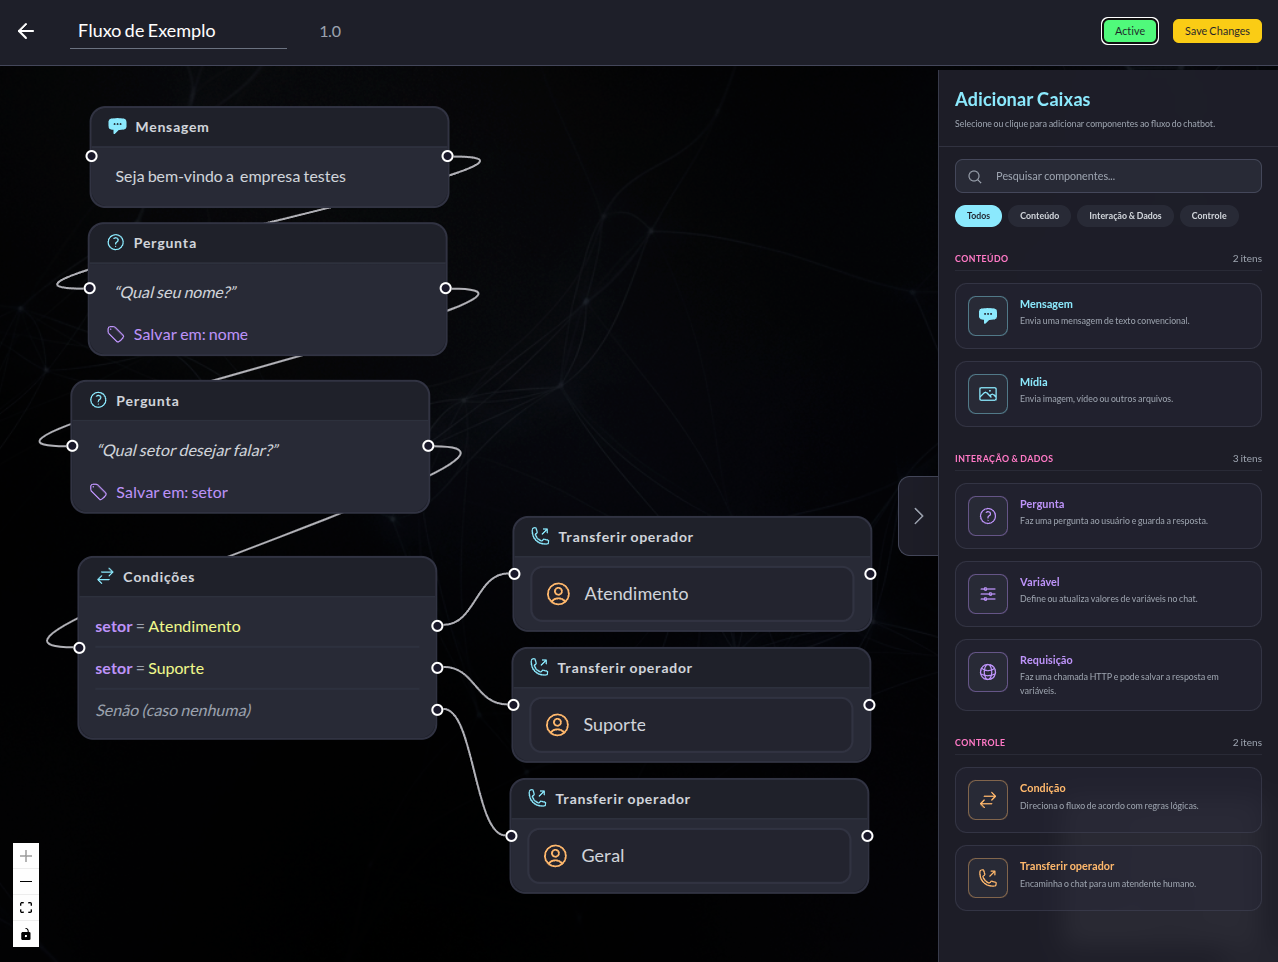Click the zoom out minus control

tap(26, 882)
